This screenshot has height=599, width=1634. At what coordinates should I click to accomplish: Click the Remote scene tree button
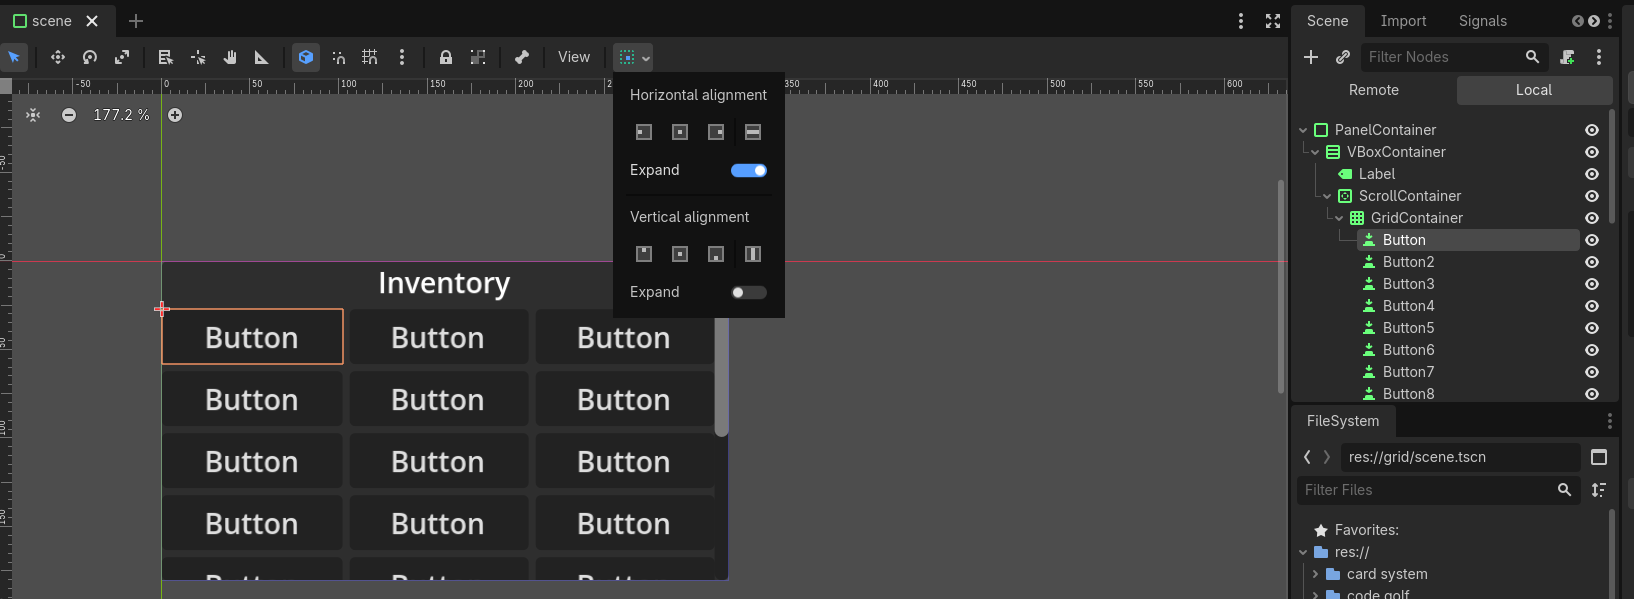point(1373,90)
